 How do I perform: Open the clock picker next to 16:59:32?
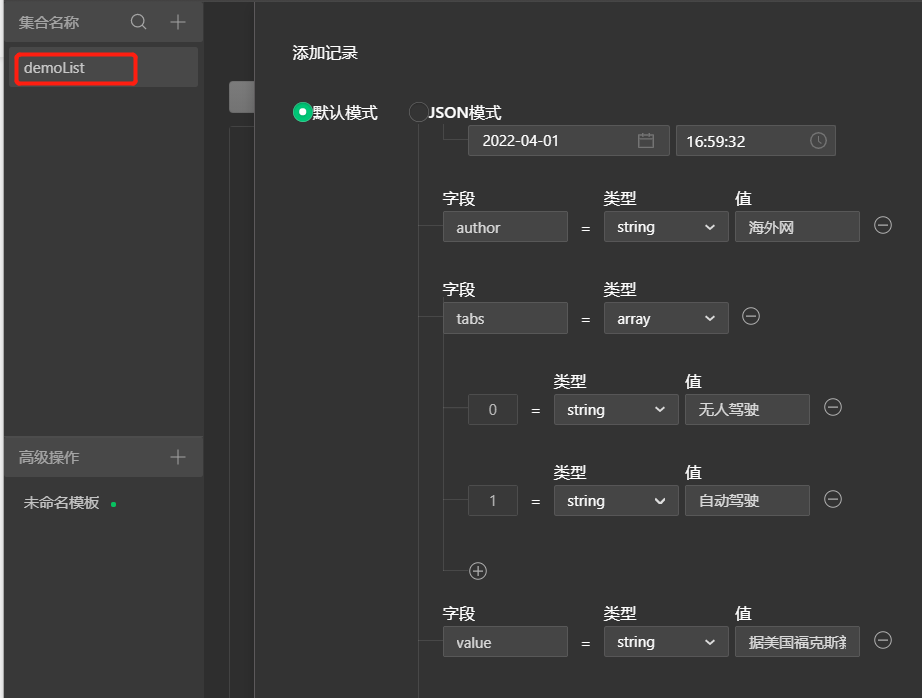(x=819, y=140)
